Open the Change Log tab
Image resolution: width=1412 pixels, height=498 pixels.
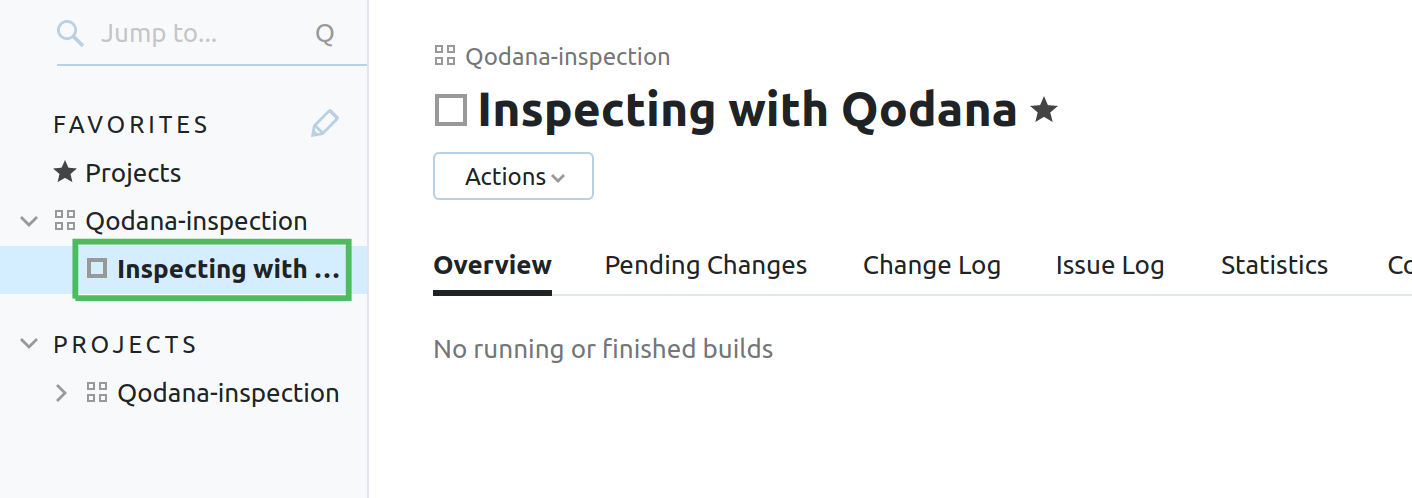[x=931, y=265]
